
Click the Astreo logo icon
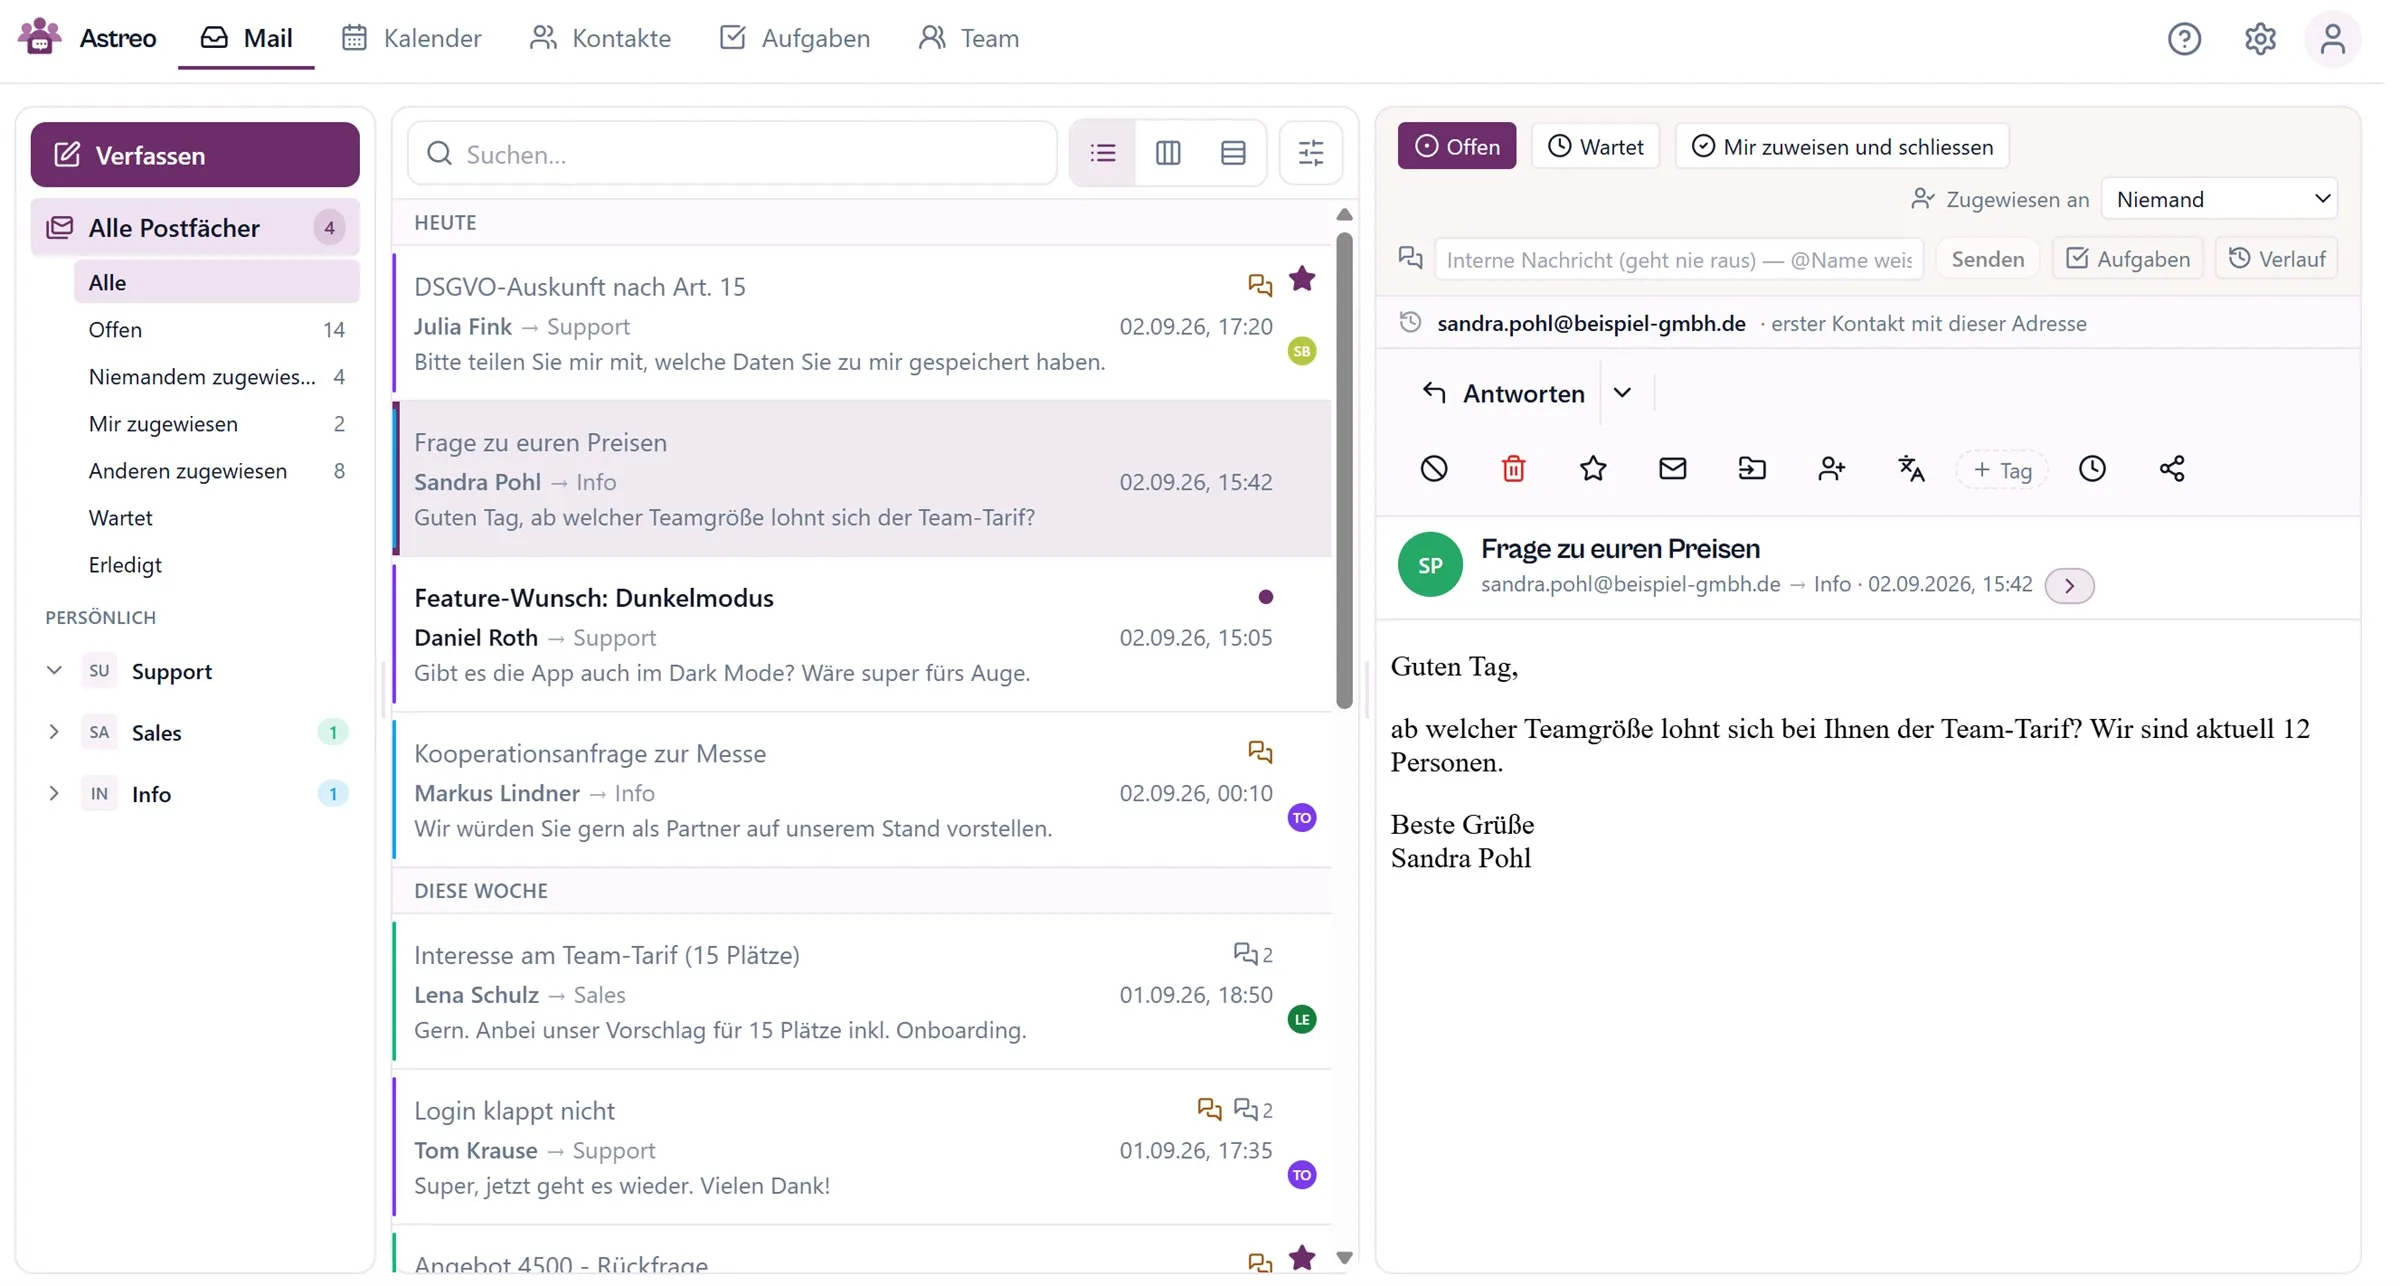pos(40,36)
